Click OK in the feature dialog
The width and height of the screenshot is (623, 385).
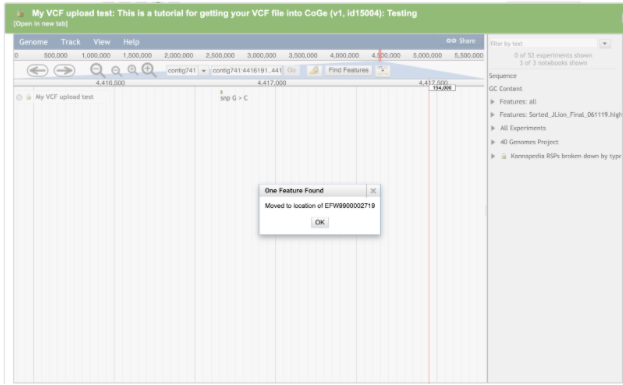pos(320,222)
